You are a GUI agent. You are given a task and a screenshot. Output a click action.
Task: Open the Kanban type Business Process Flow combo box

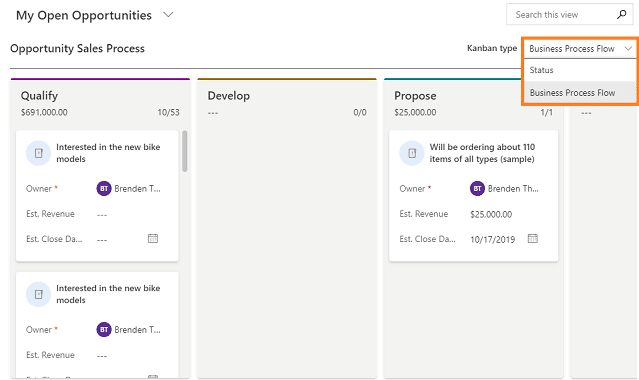580,49
